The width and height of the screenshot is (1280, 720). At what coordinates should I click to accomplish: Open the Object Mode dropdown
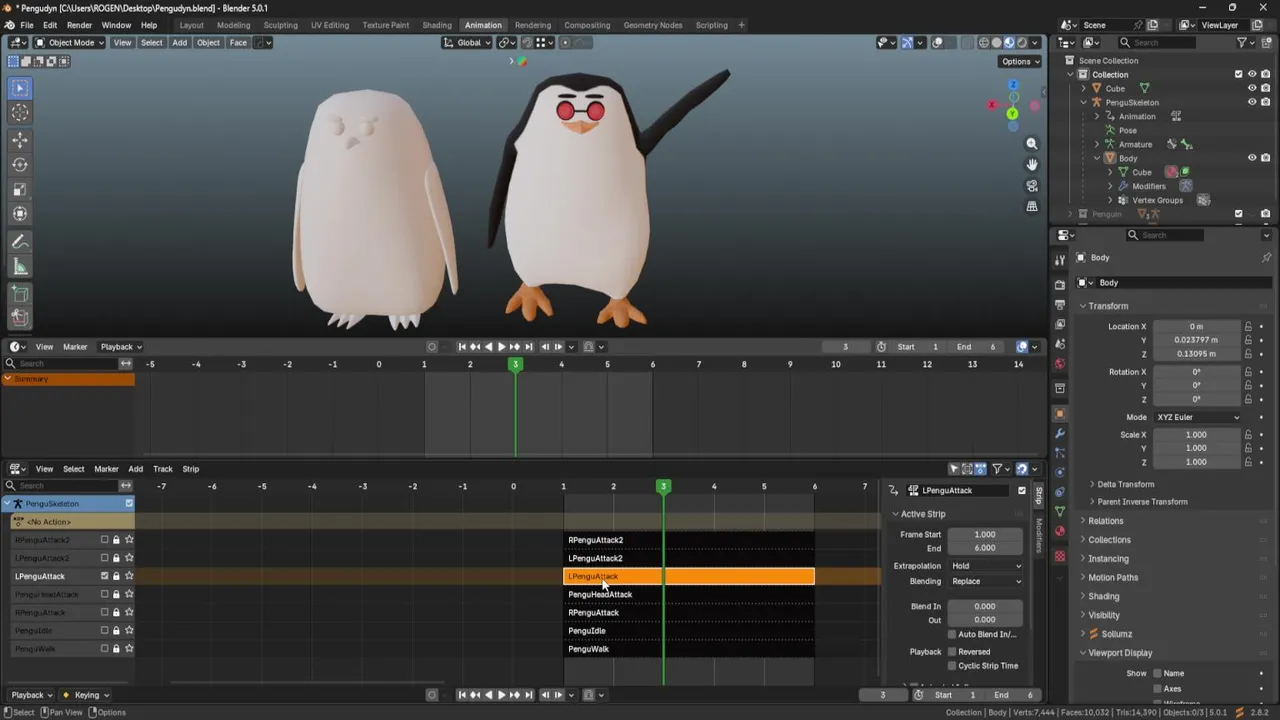pos(69,42)
